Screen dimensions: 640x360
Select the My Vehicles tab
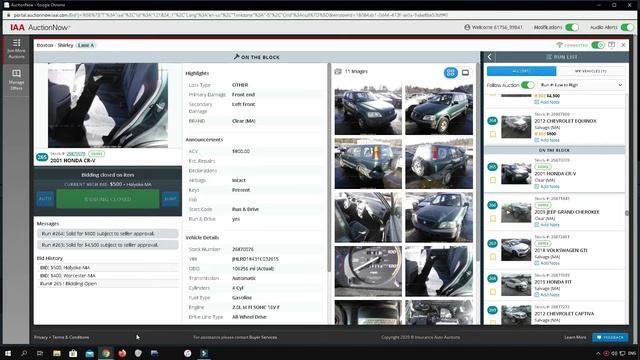pos(591,71)
